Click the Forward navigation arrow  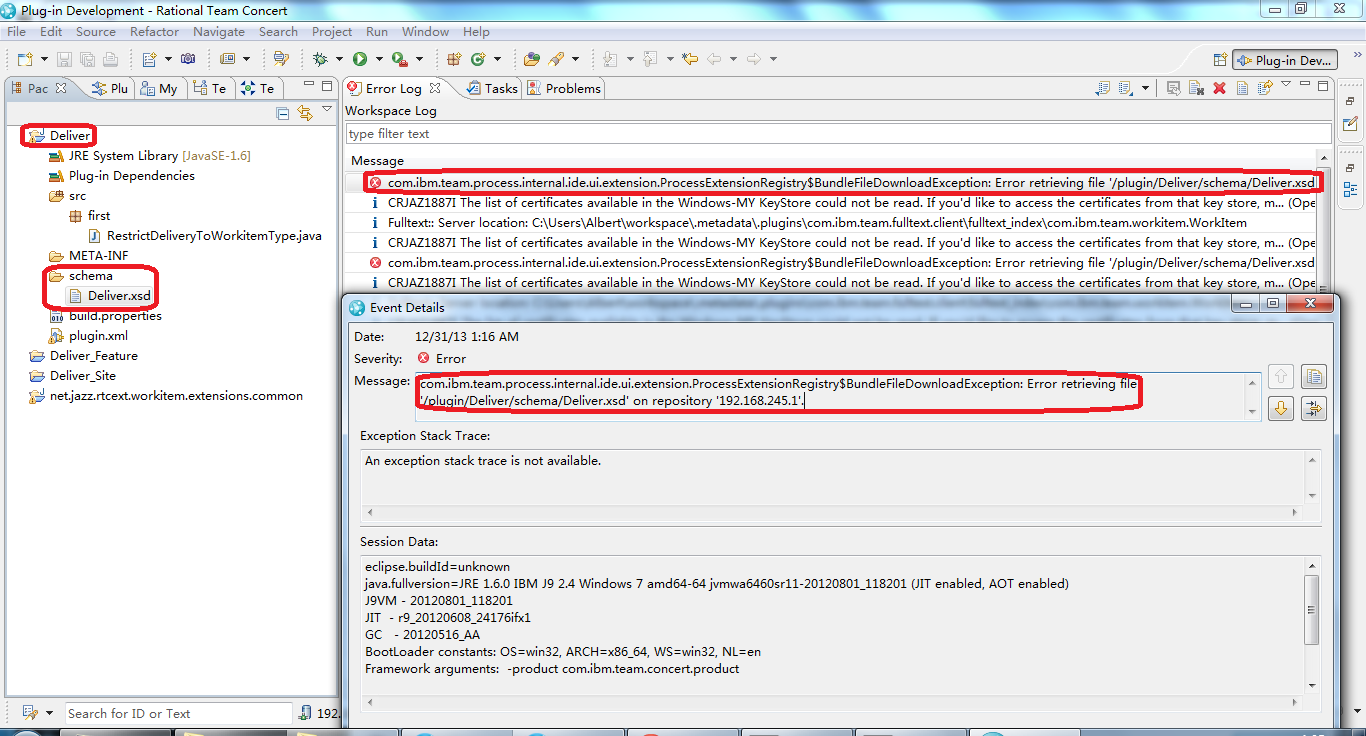click(754, 59)
